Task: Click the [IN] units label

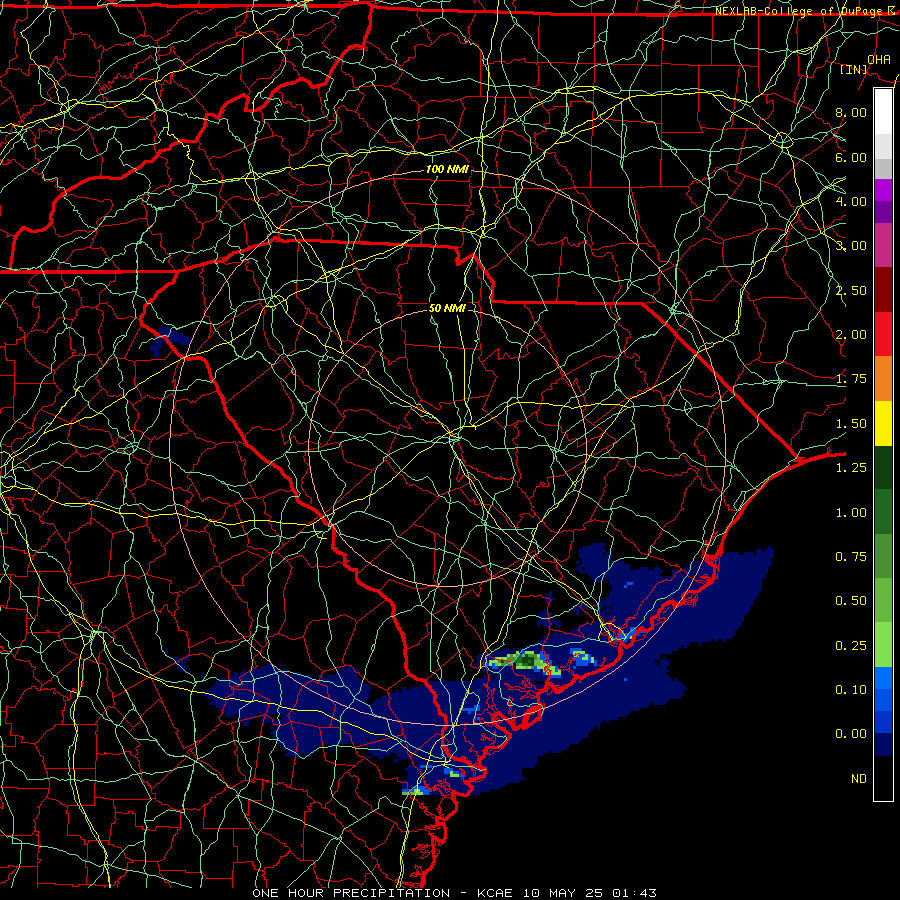Action: tap(854, 69)
